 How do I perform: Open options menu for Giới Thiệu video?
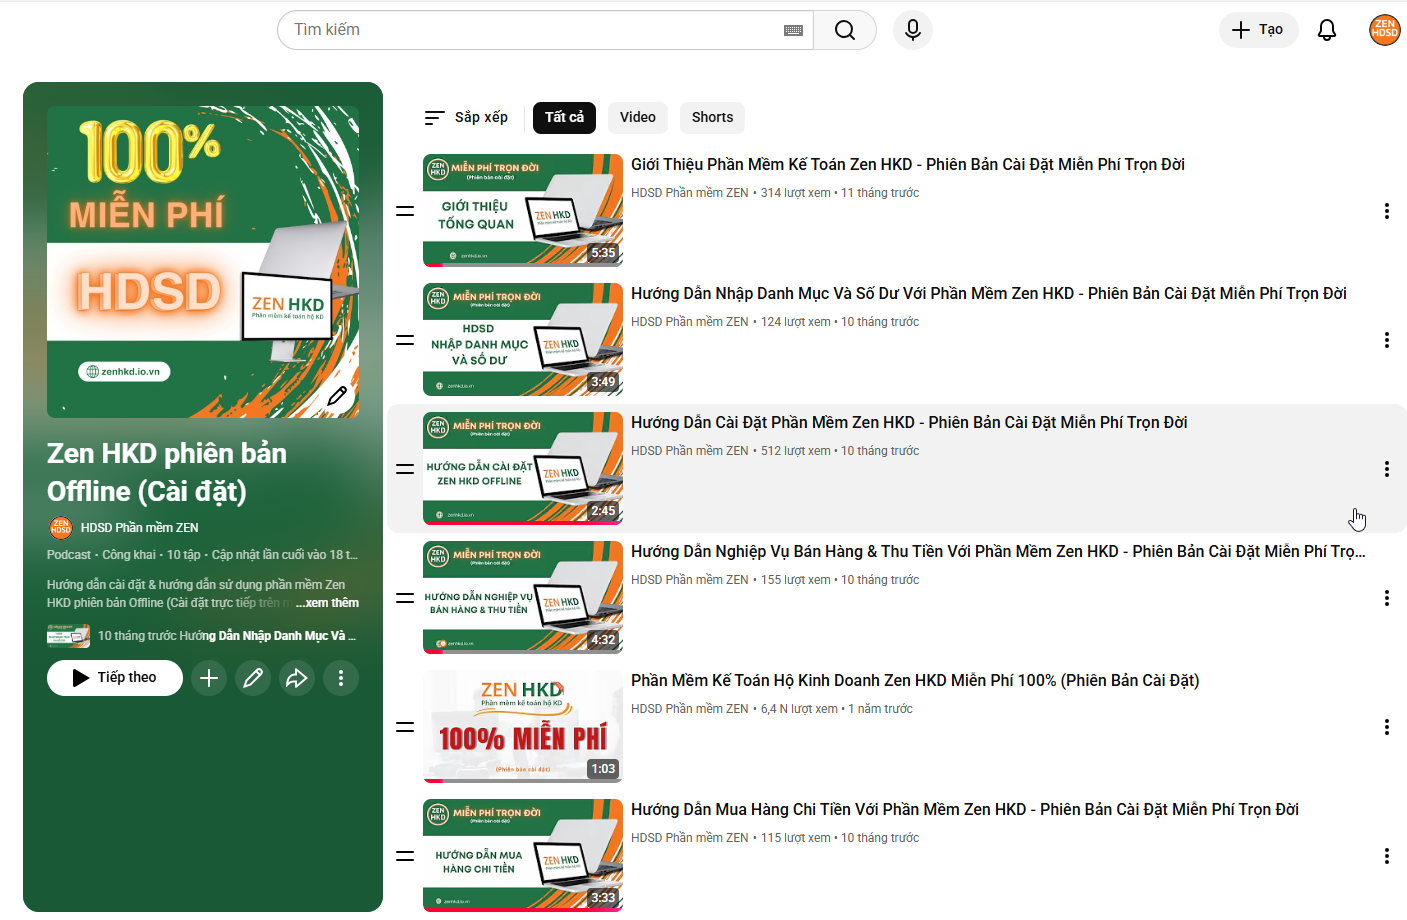point(1387,211)
